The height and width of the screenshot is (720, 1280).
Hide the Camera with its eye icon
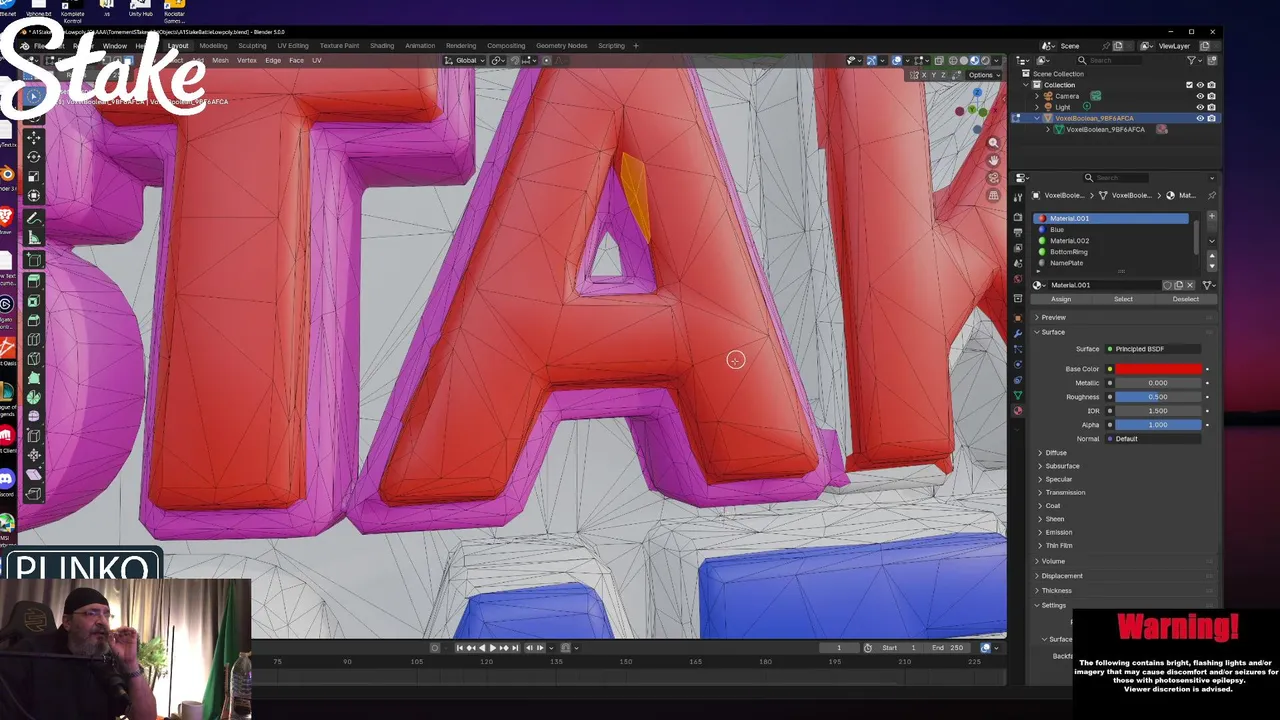[x=1200, y=96]
